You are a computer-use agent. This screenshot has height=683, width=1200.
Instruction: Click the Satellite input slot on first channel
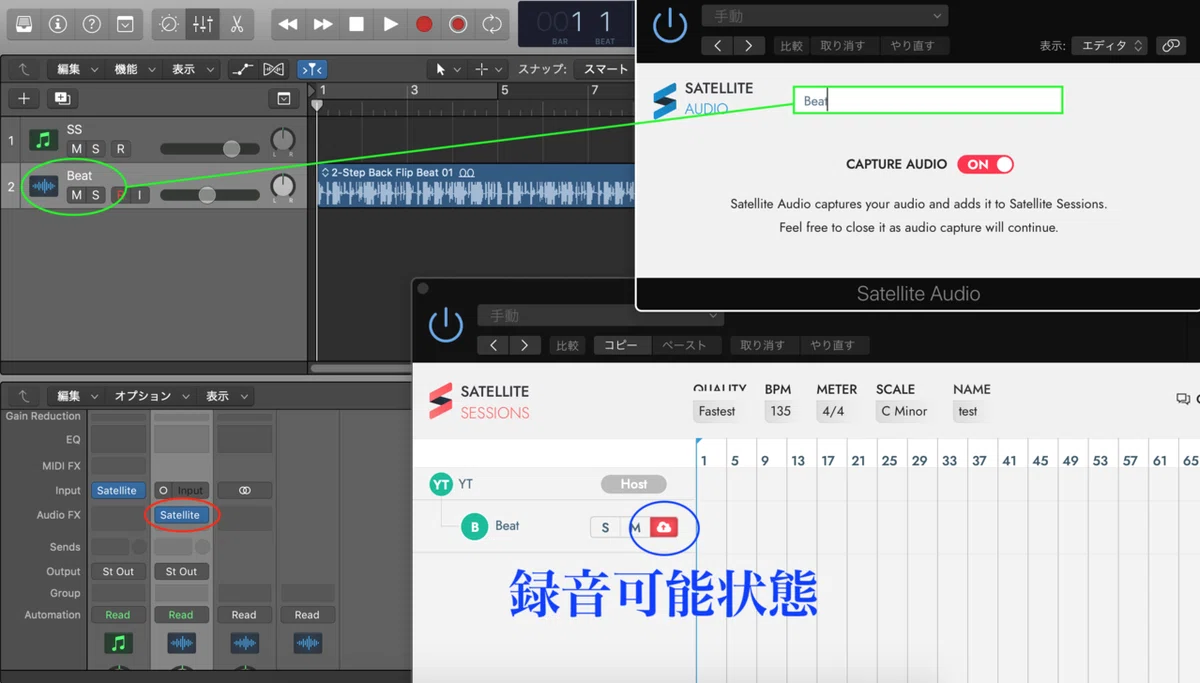tap(117, 490)
